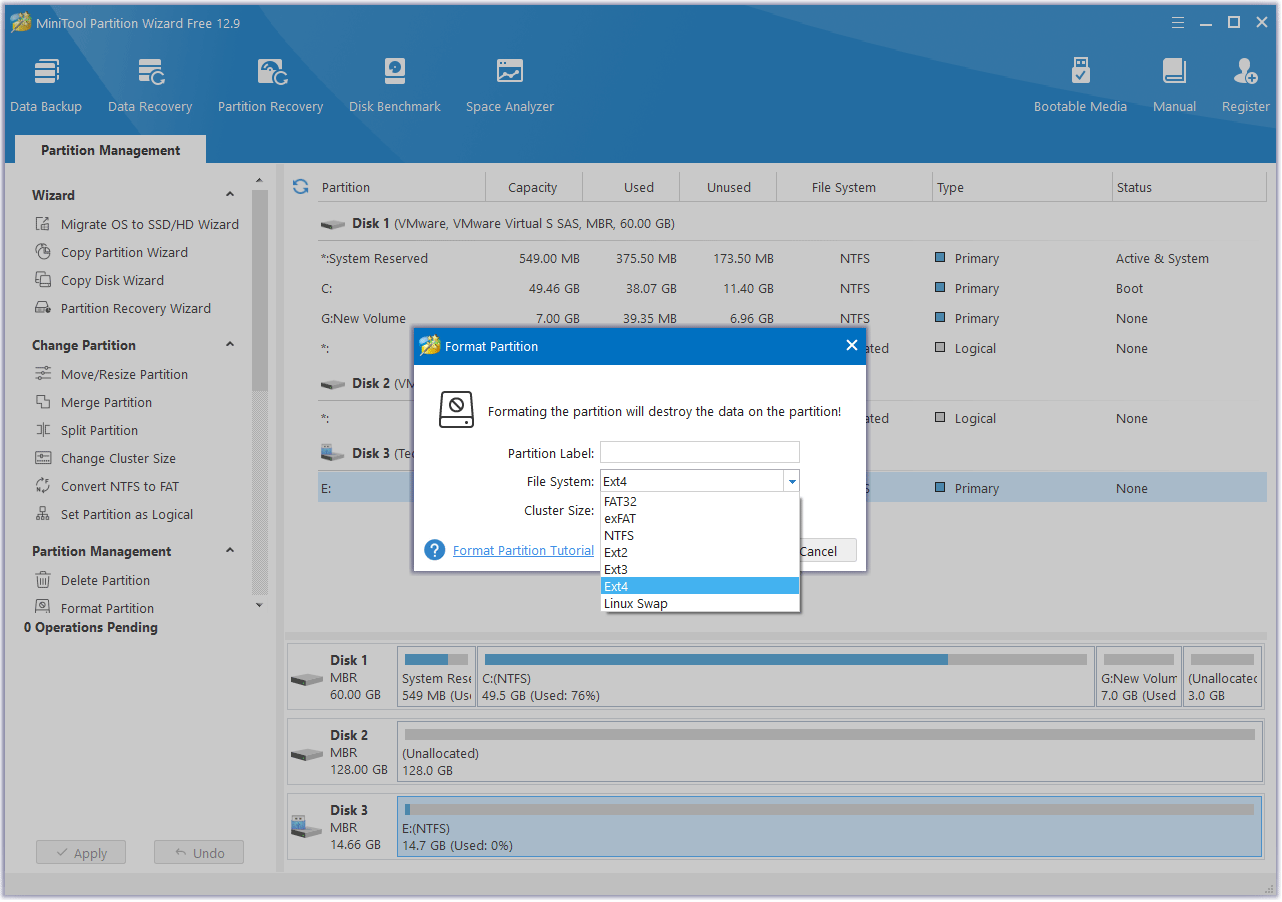
Task: Select FAT32 from the file system list
Action: (x=700, y=502)
